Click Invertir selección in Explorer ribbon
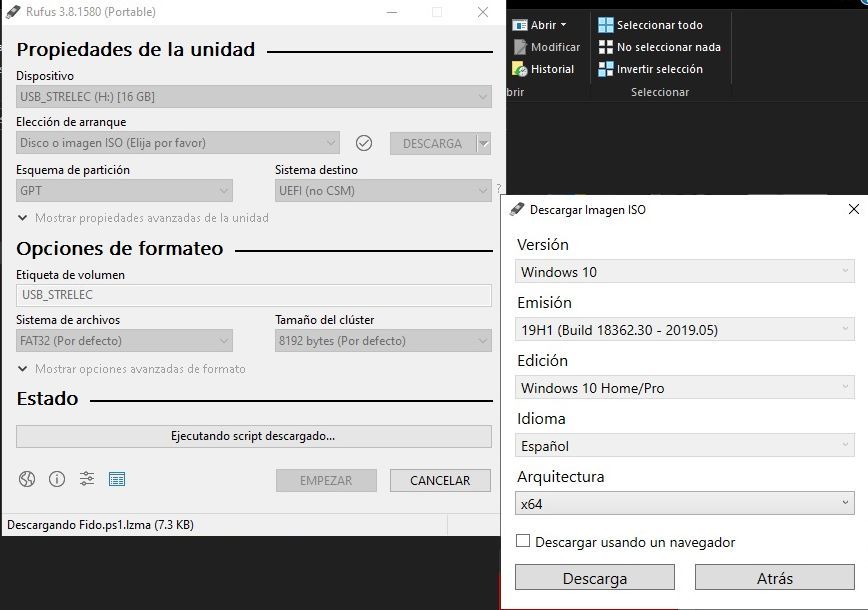This screenshot has width=868, height=610. (659, 69)
